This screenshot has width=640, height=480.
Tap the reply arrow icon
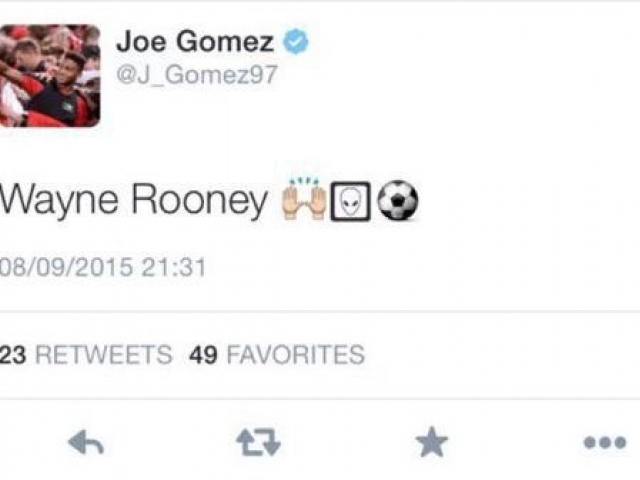(86, 442)
